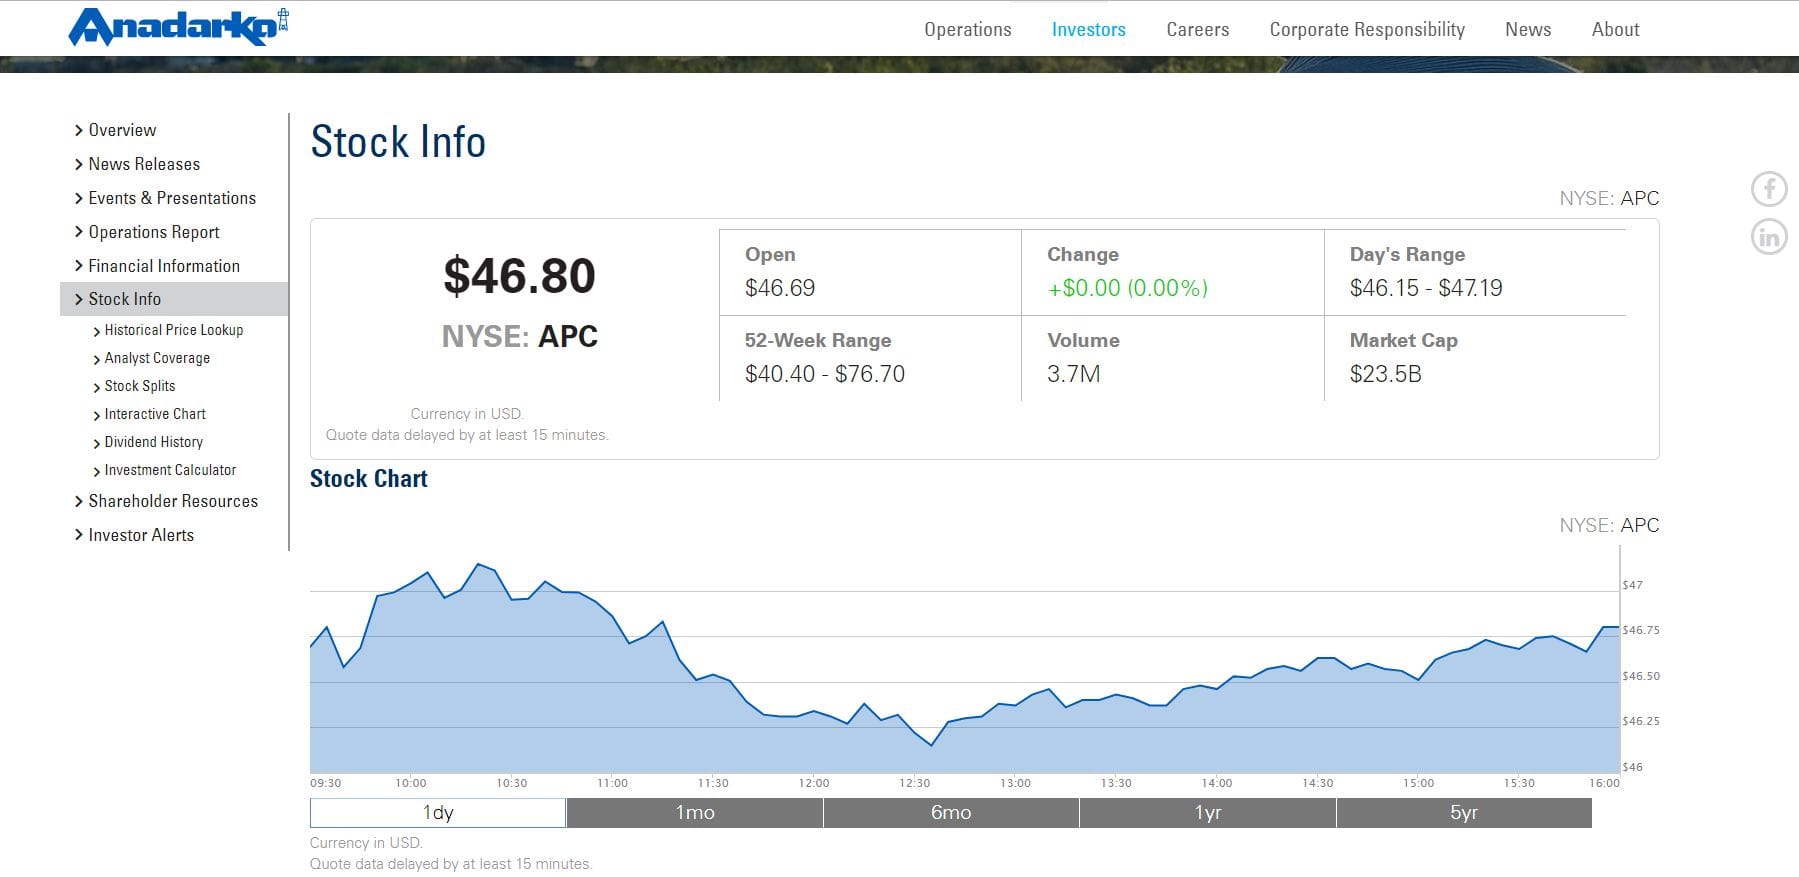Open the About menu
The image size is (1799, 877).
(1615, 29)
